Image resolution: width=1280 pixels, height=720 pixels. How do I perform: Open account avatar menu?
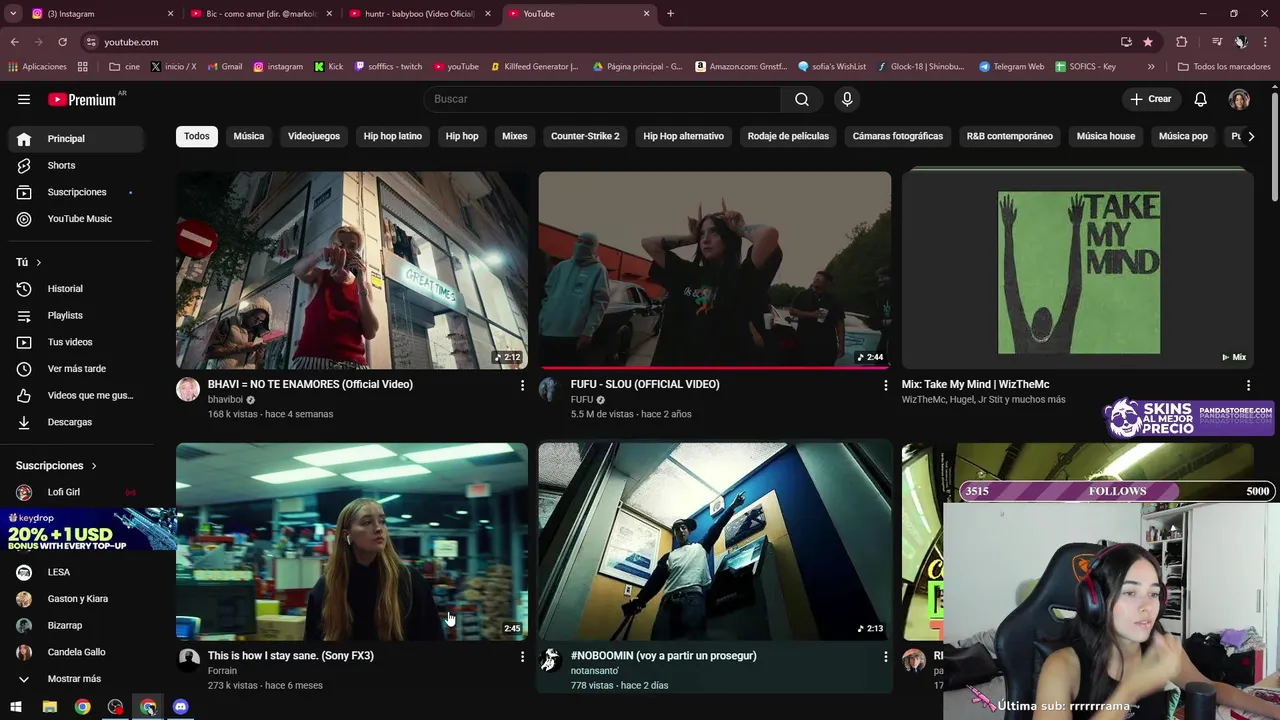point(1239,99)
